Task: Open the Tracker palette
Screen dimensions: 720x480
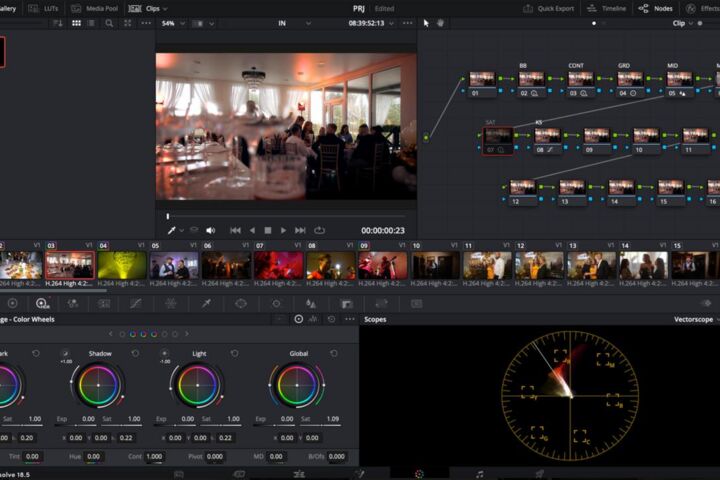Action: (276, 303)
